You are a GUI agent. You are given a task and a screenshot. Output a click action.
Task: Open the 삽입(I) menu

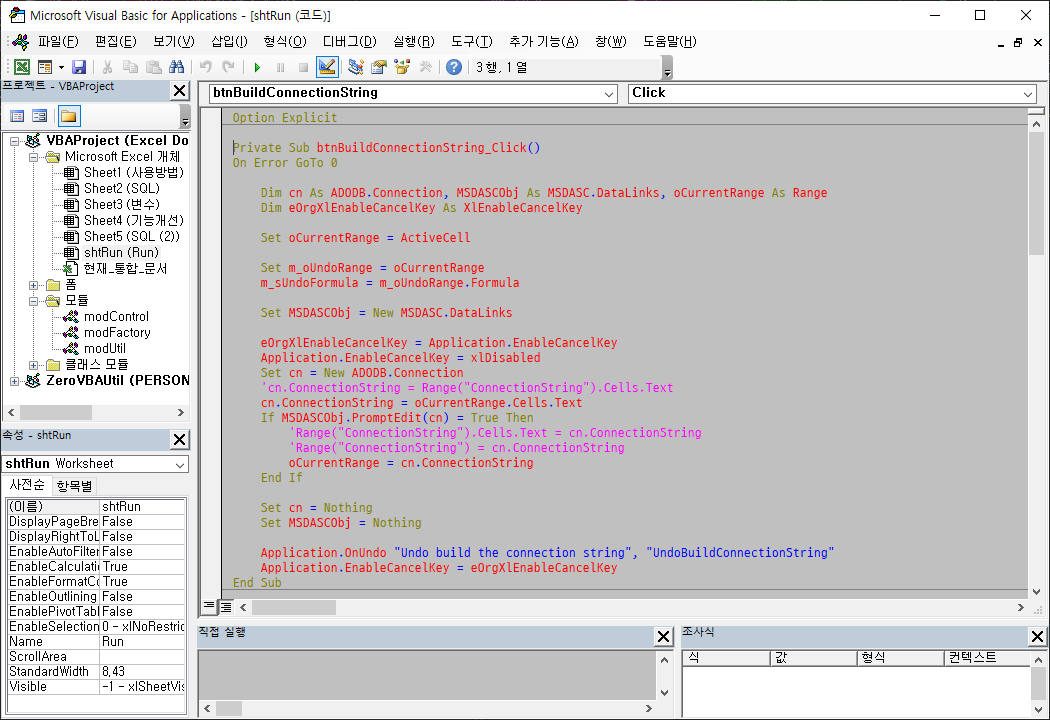tap(229, 42)
